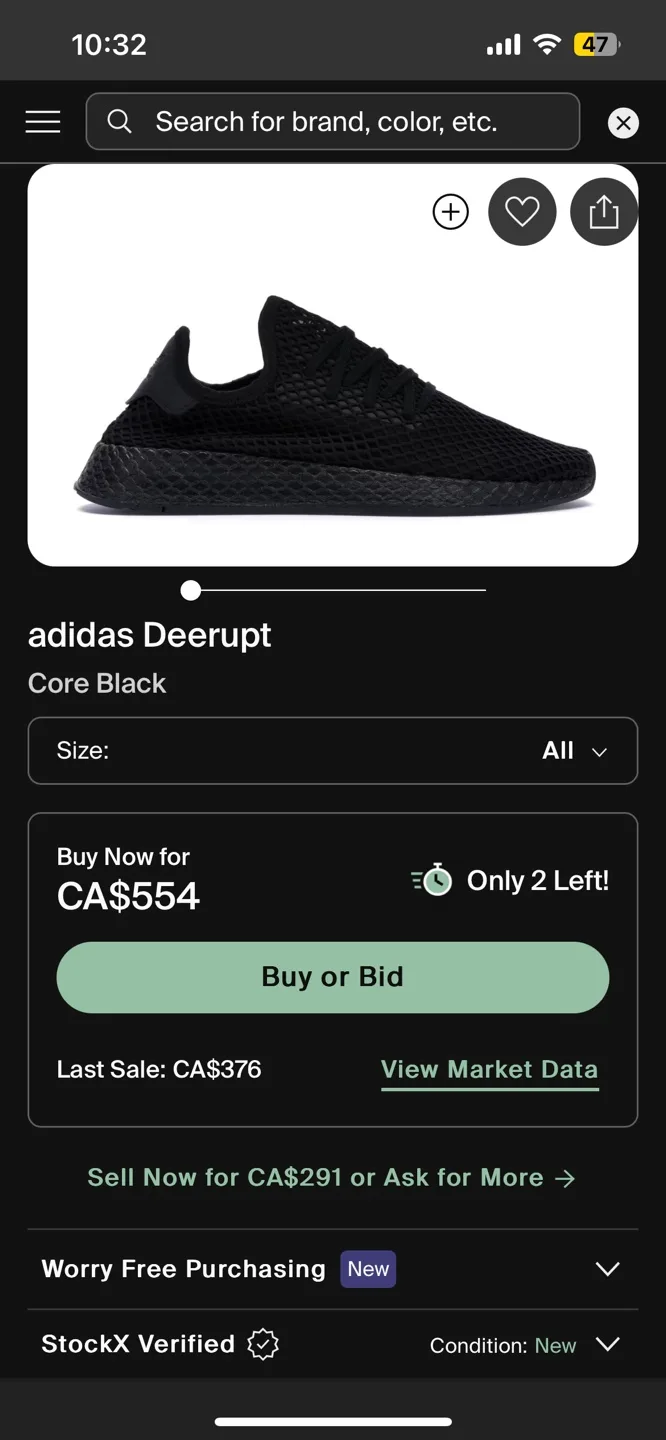Tap the Buy or Bid button
The width and height of the screenshot is (666, 1440).
(332, 977)
